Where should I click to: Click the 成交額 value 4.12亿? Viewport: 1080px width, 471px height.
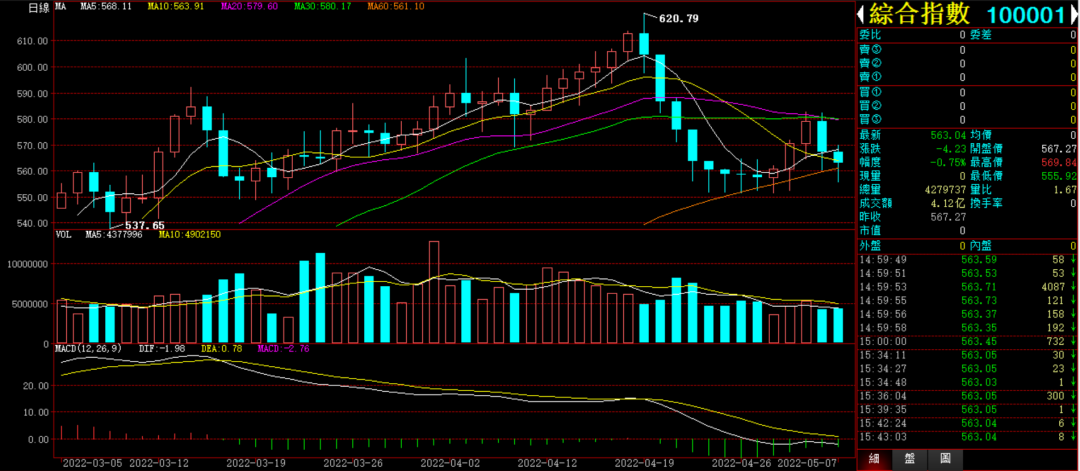(x=948, y=203)
